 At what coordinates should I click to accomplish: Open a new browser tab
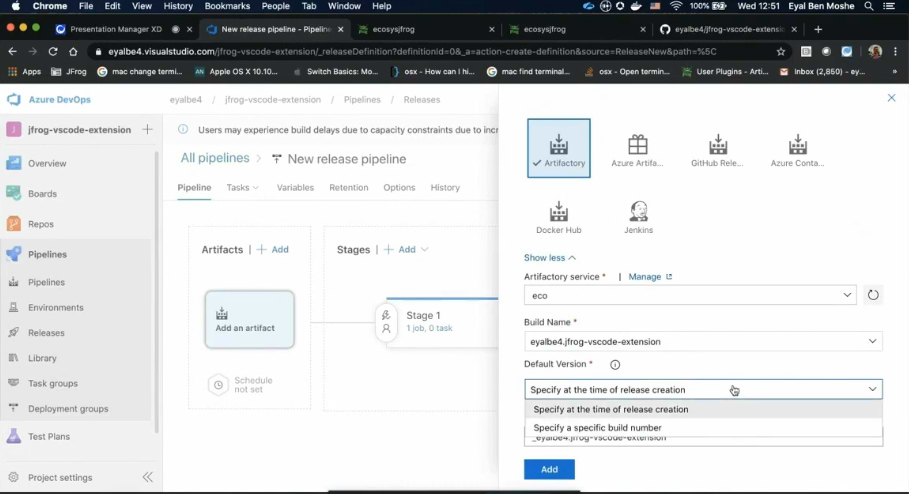click(x=818, y=29)
